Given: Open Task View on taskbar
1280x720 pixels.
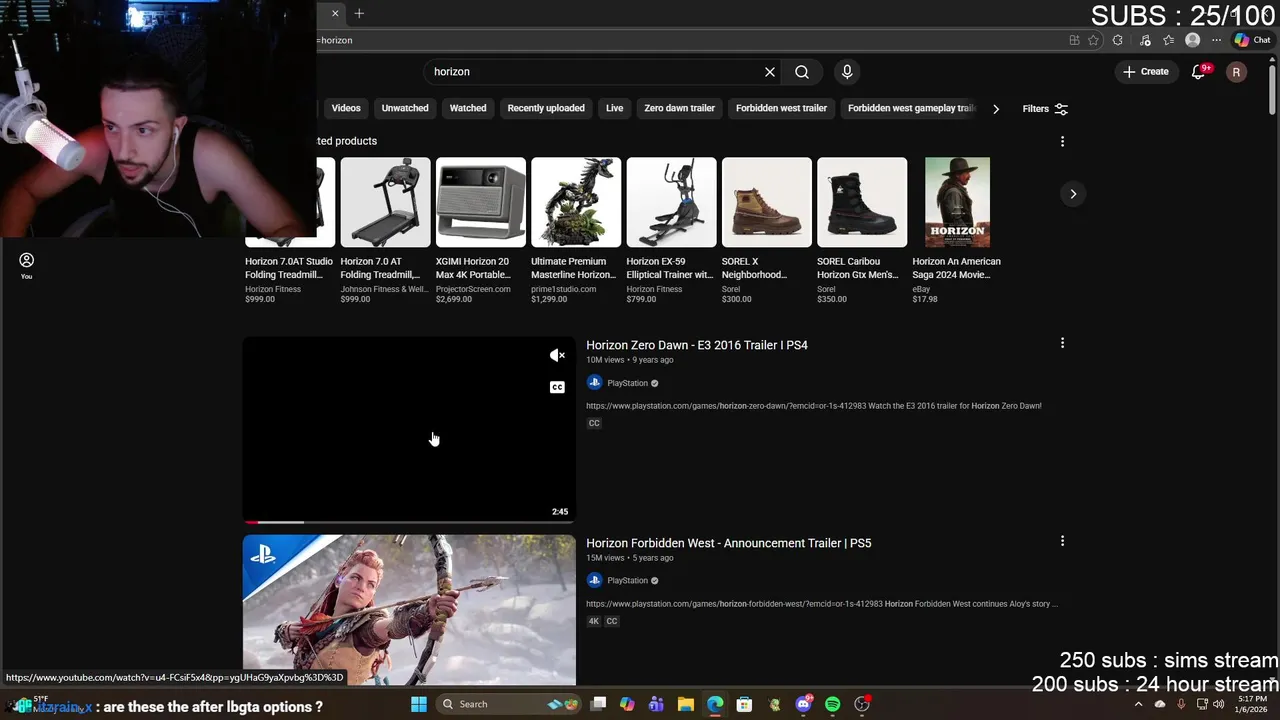Looking at the screenshot, I should pos(598,704).
